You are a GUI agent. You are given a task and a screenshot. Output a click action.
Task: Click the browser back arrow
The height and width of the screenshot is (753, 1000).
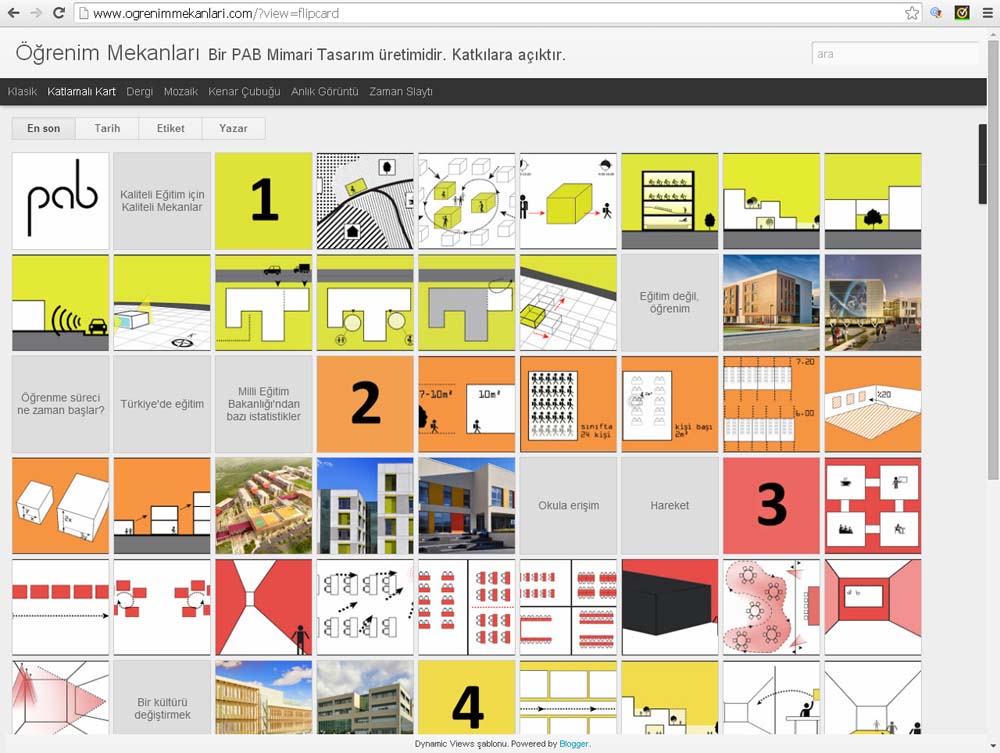tap(13, 13)
